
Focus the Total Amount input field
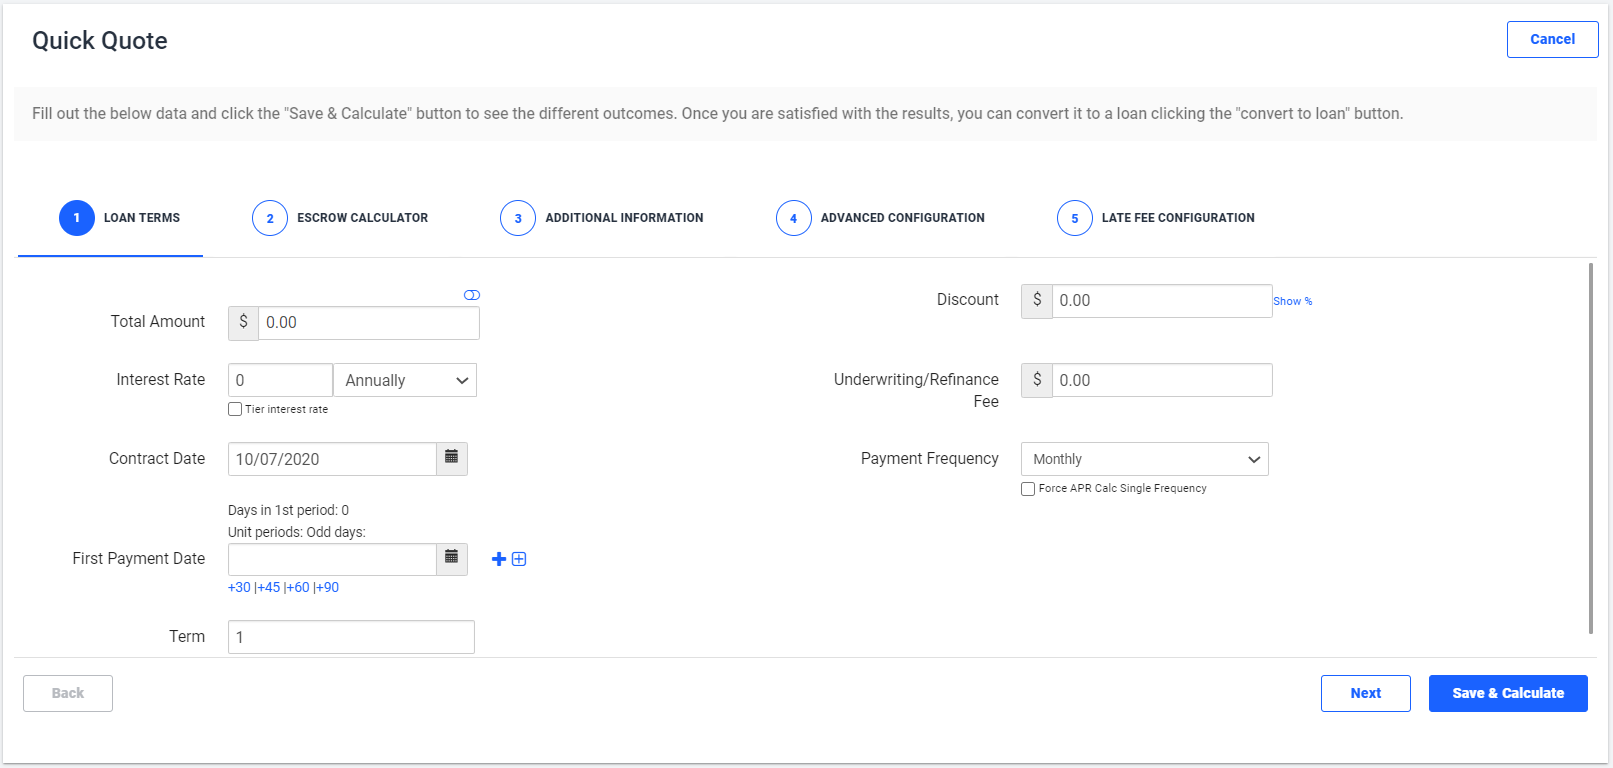[x=369, y=323]
